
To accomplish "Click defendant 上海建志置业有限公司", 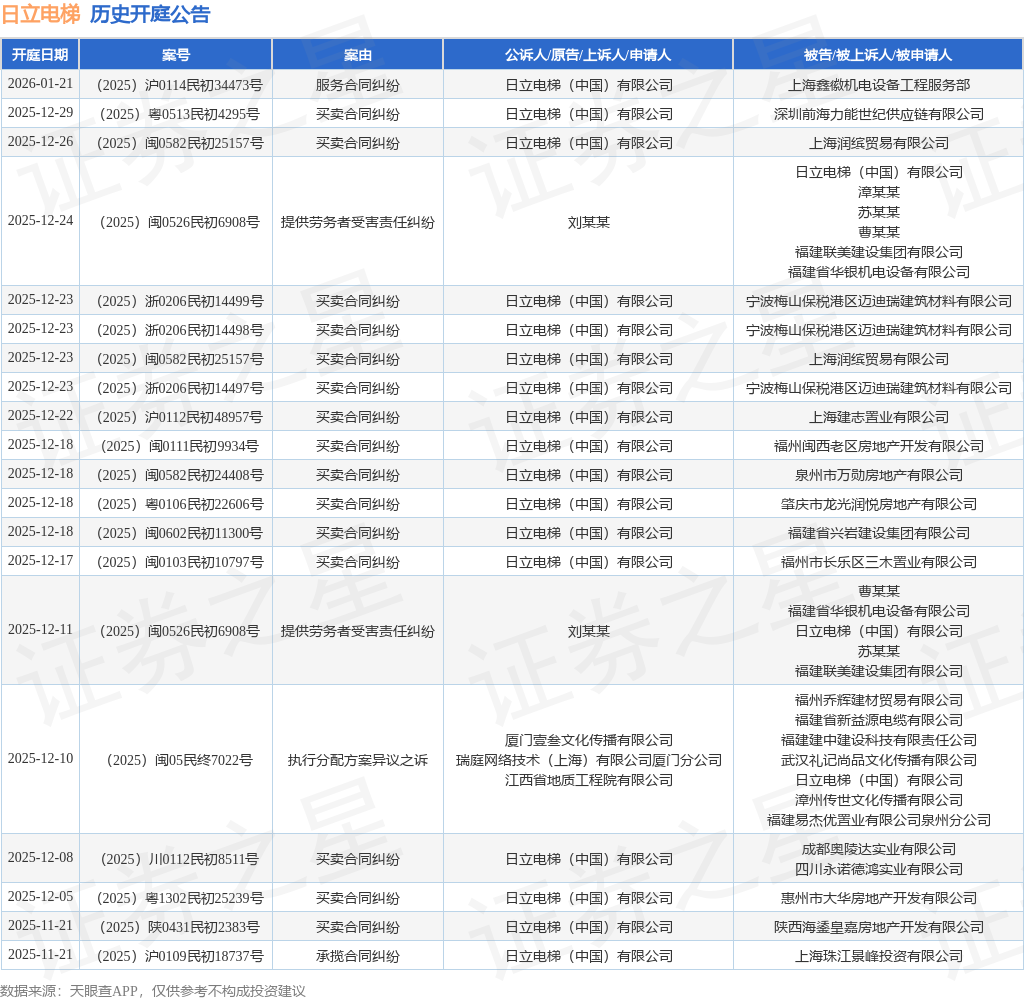I will tap(878, 417).
